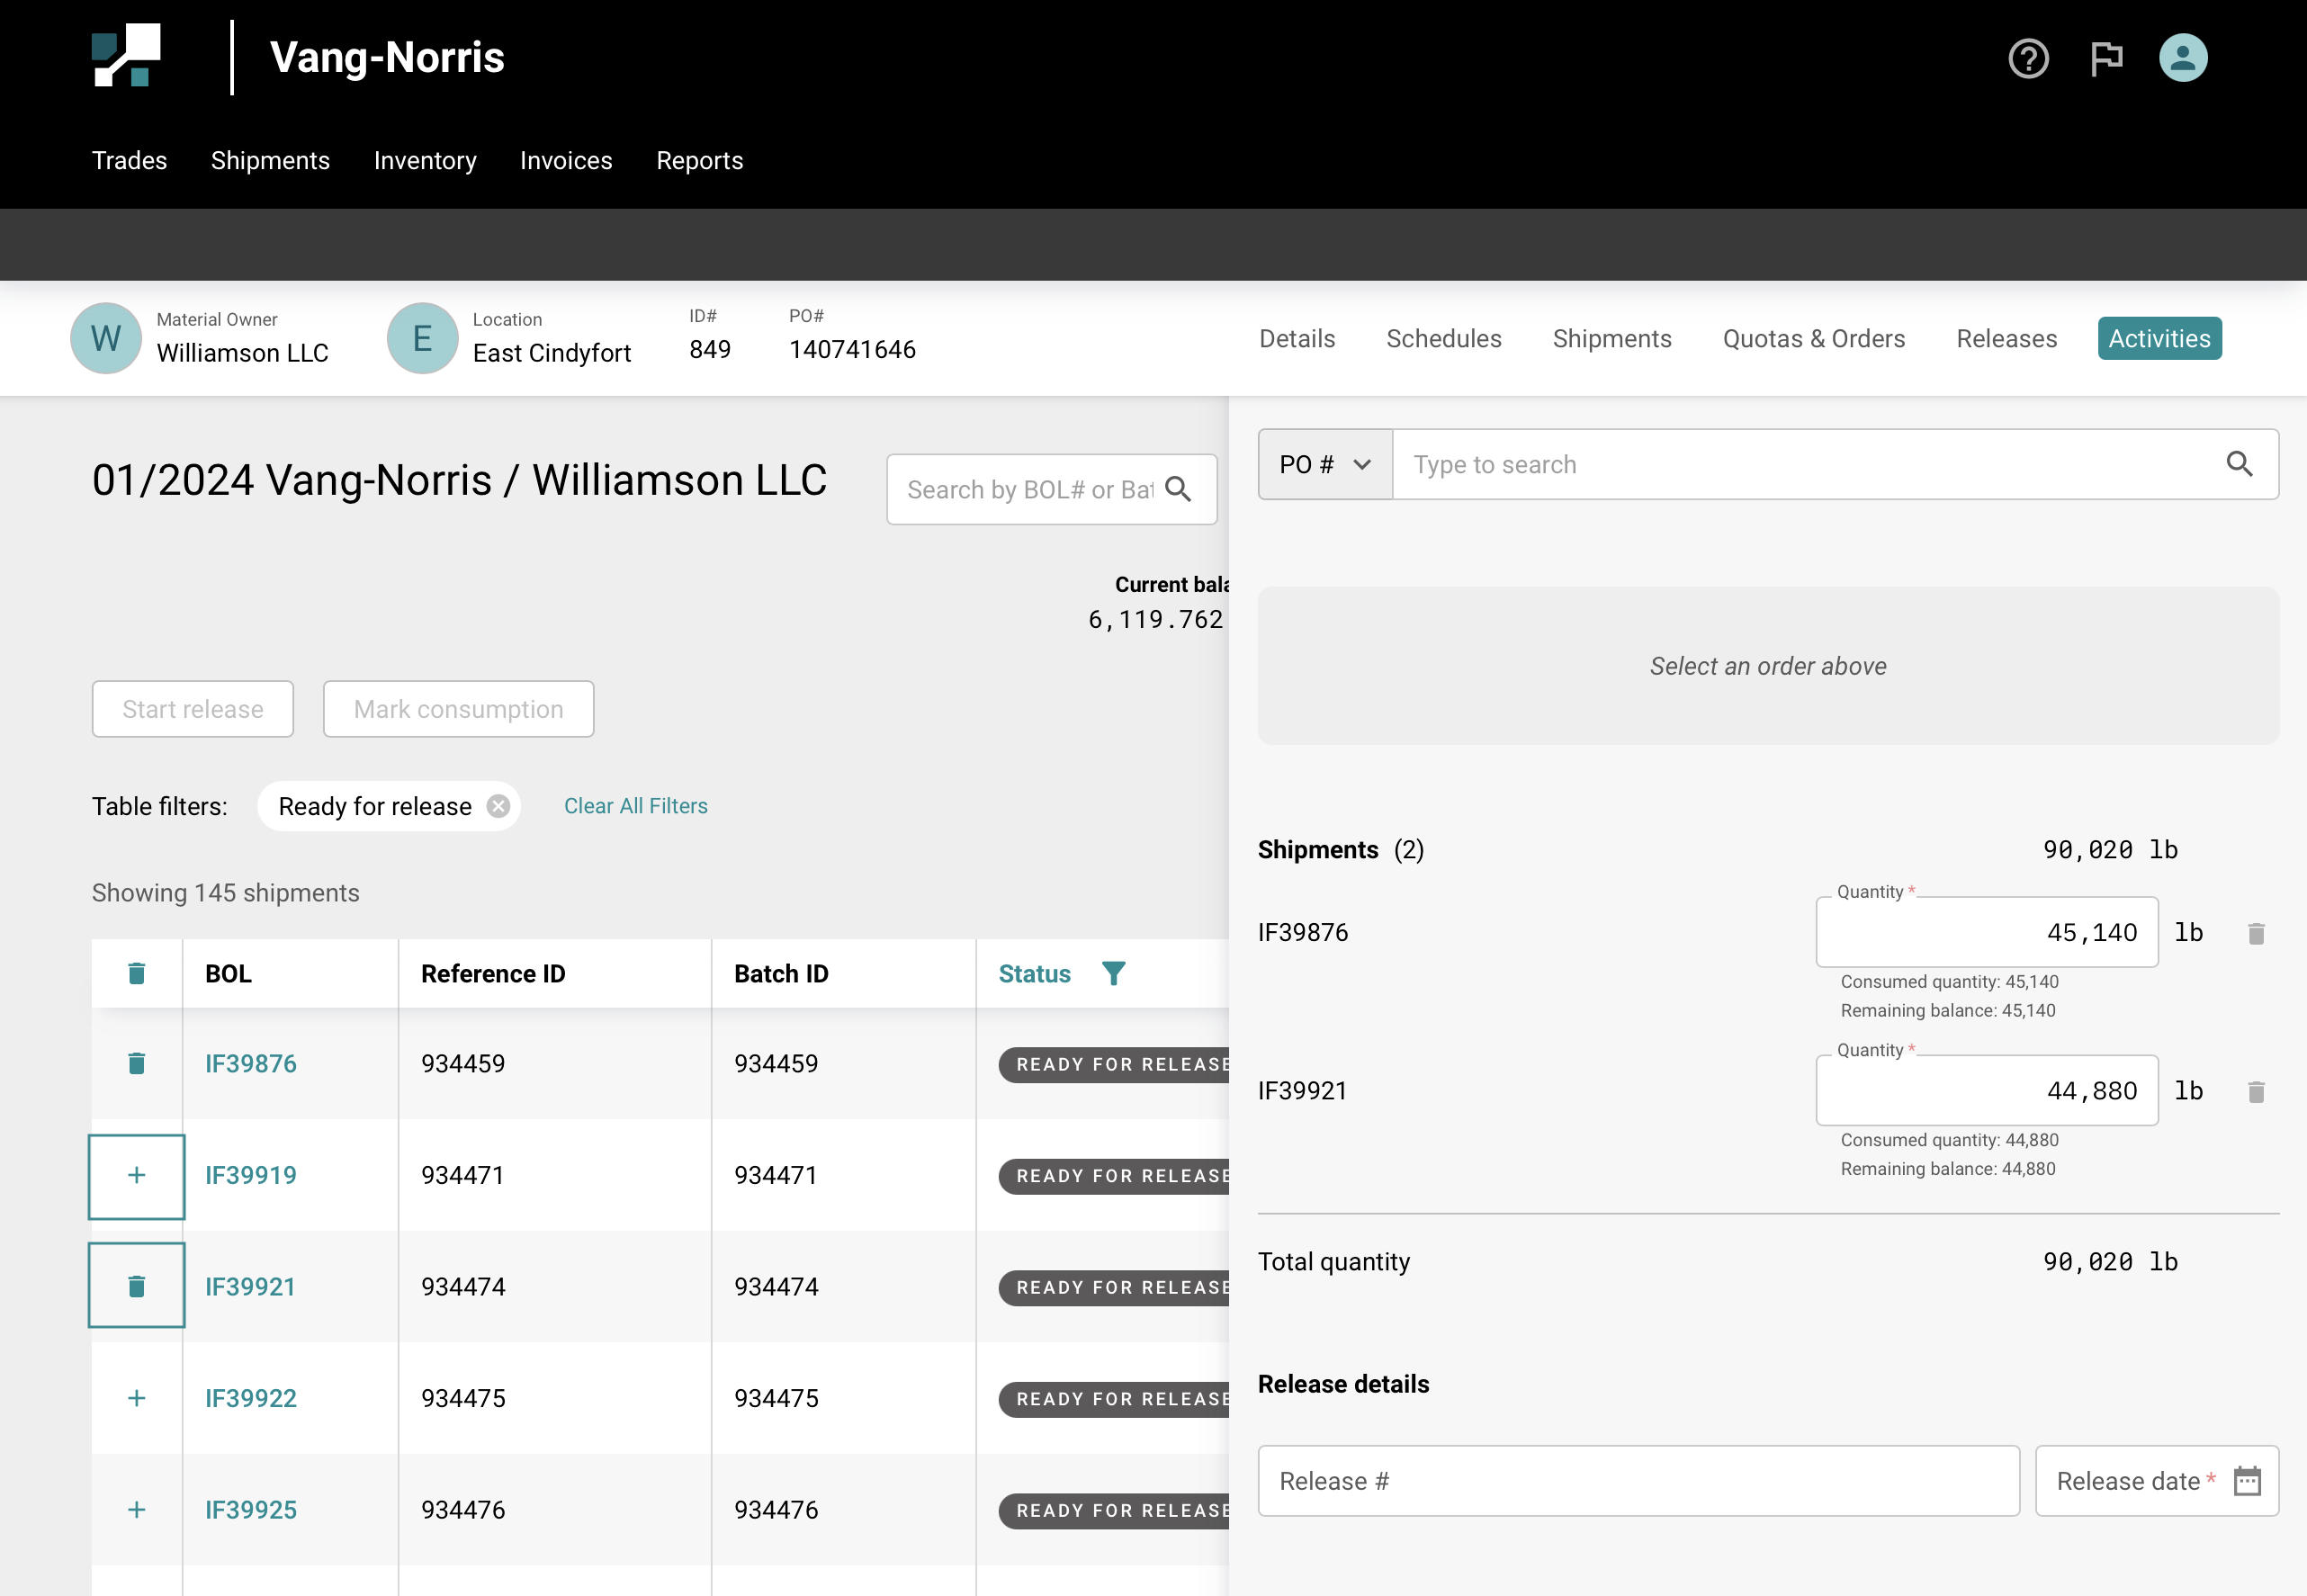Remove the Ready for release filter chip
This screenshot has width=2307, height=1596.
coord(498,806)
